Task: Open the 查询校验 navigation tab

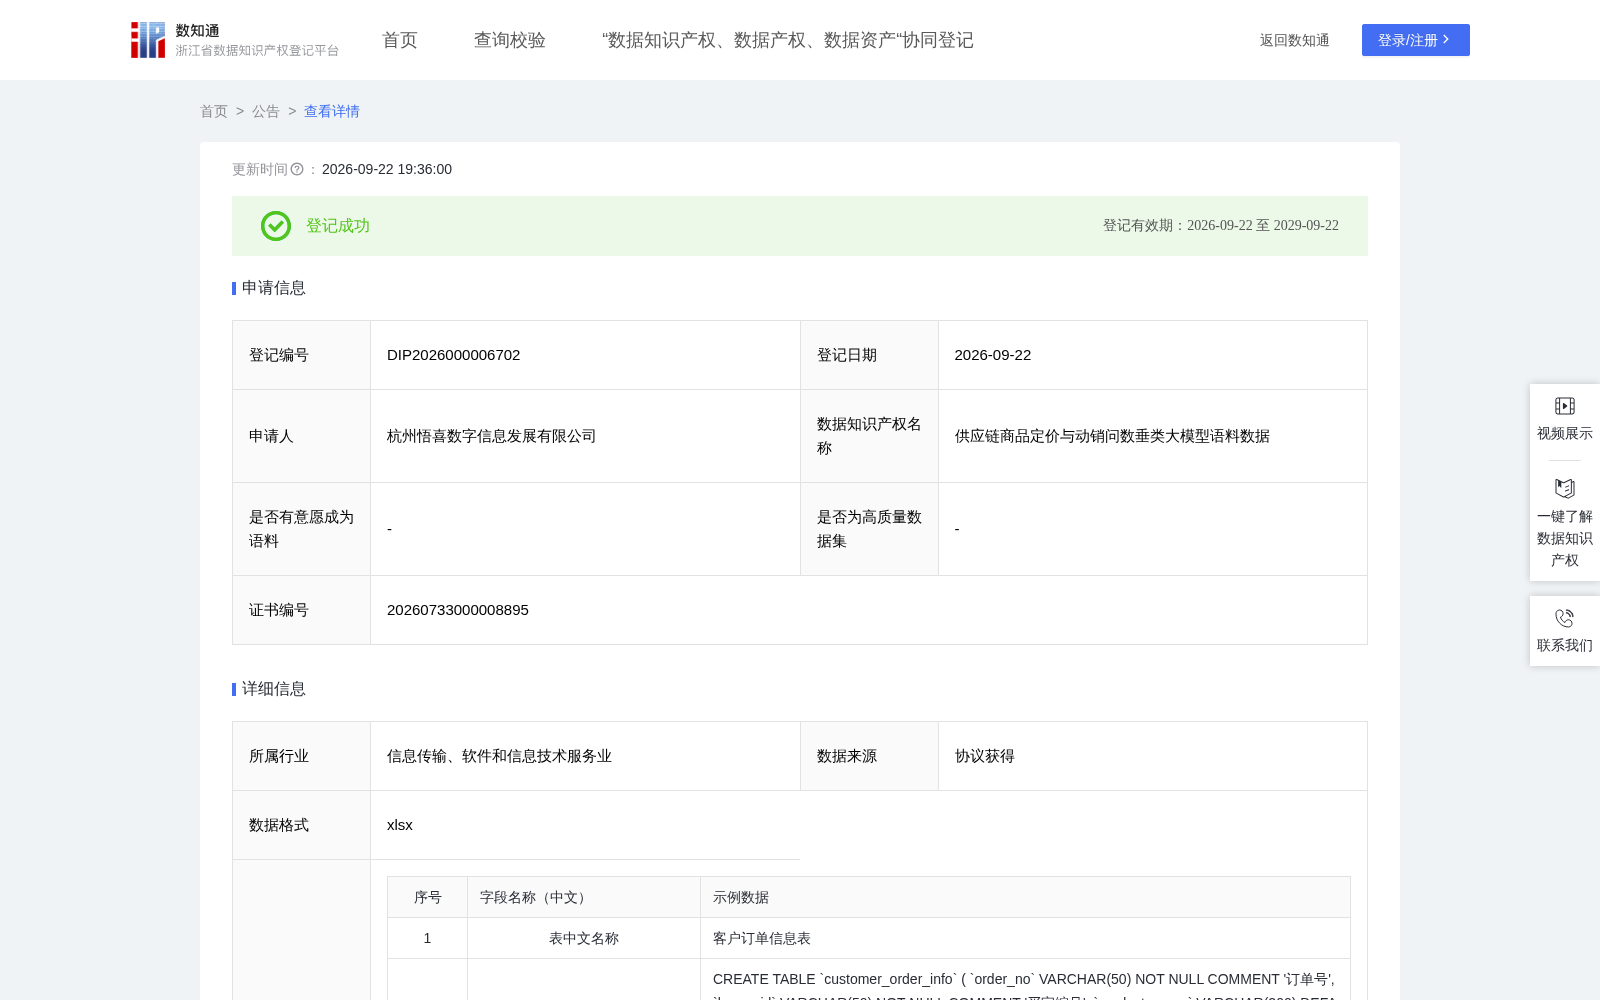Action: pos(510,40)
